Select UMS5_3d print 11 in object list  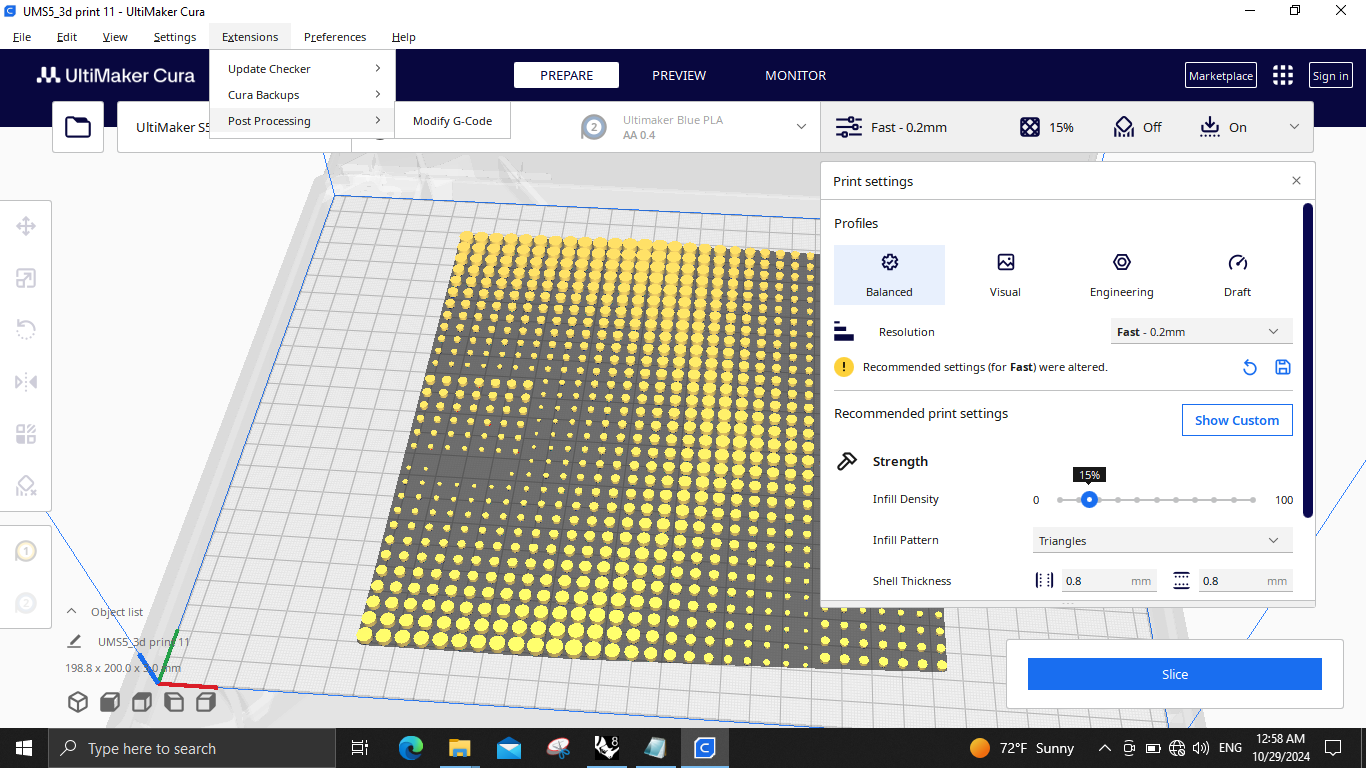[x=143, y=642]
